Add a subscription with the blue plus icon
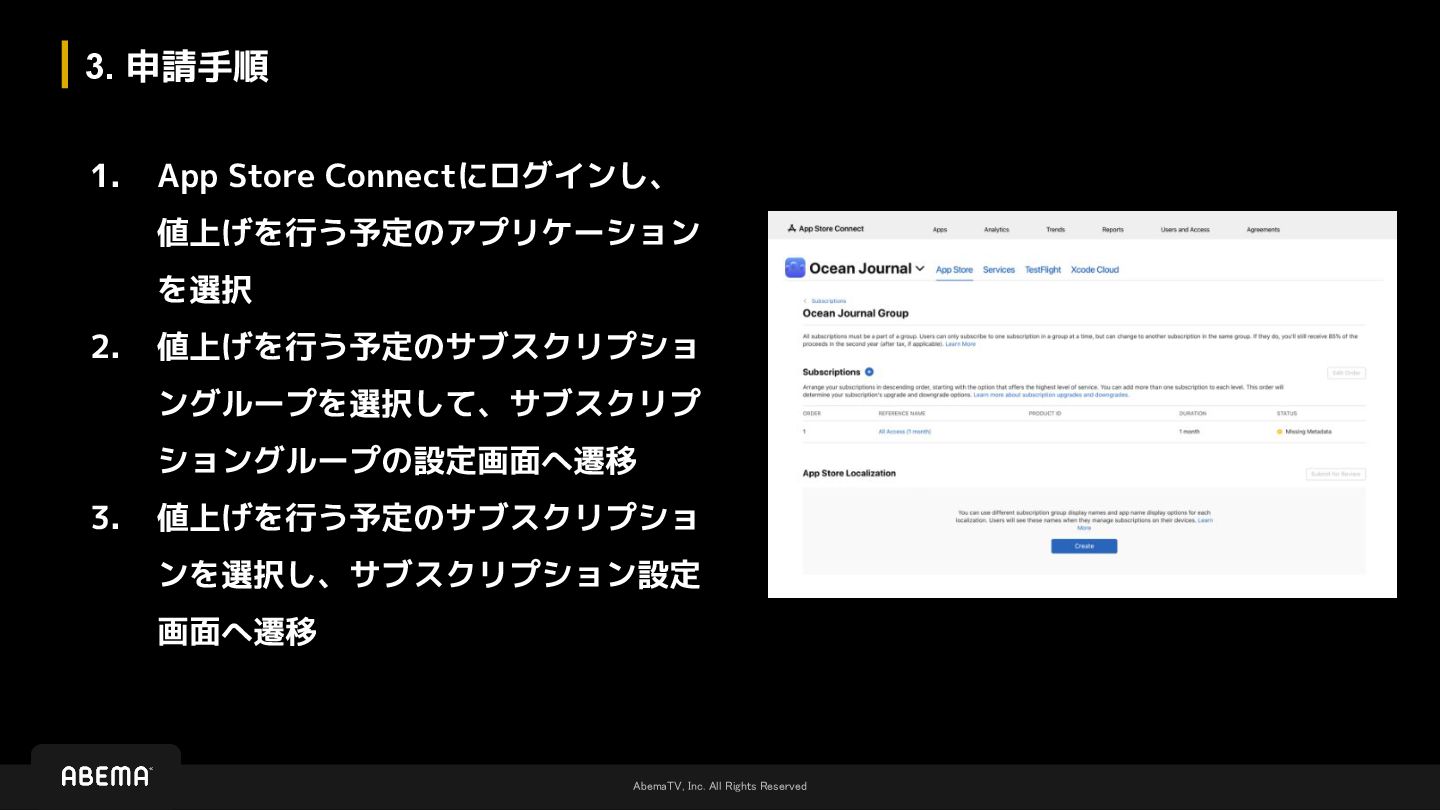1440x810 pixels. click(869, 372)
